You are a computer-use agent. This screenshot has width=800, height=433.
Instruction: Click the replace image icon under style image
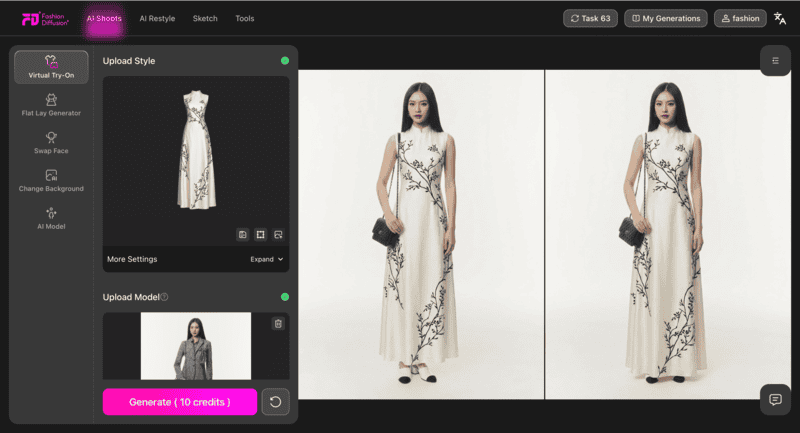[x=278, y=235]
